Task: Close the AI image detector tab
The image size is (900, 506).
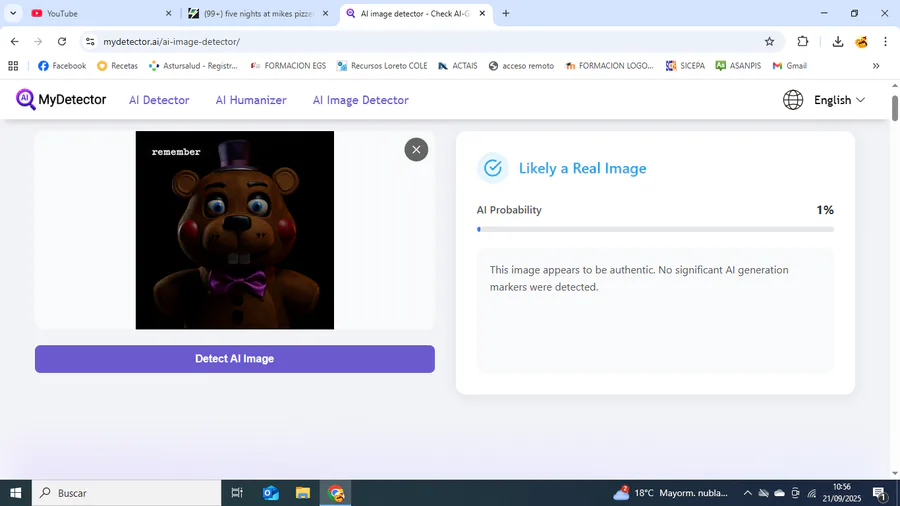Action: (482, 13)
